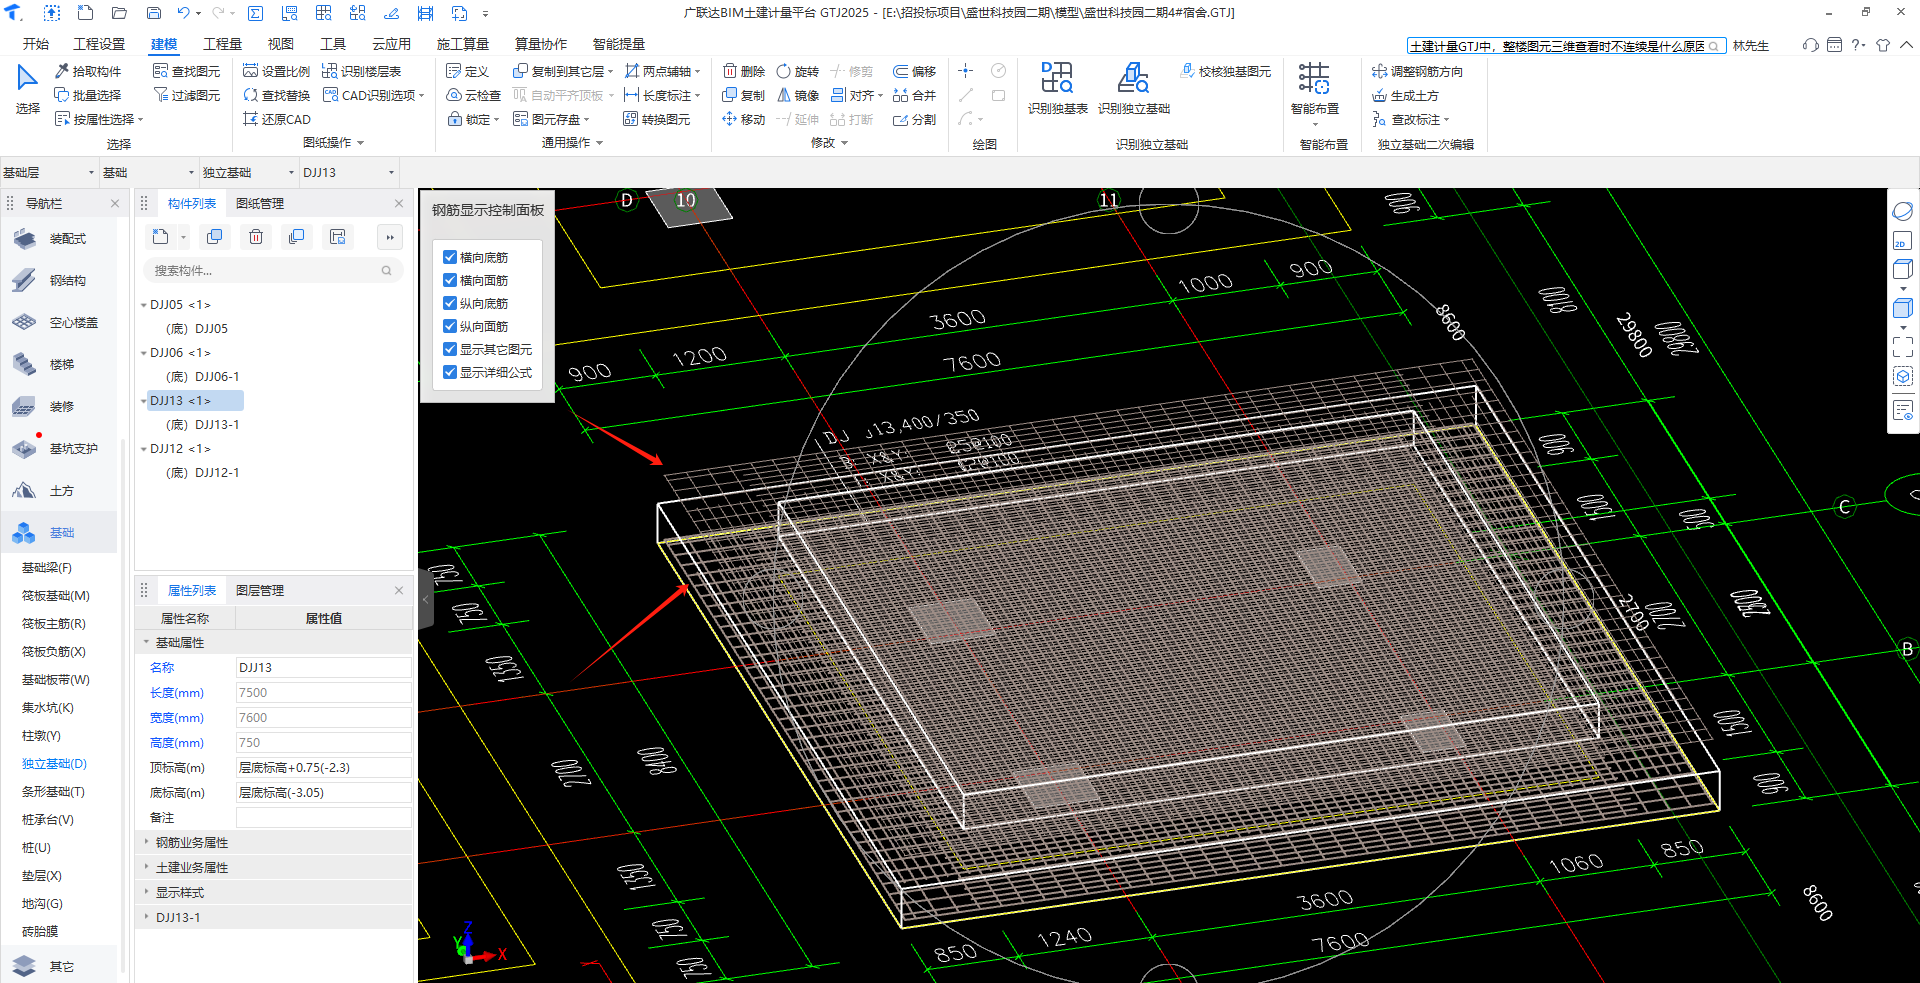The image size is (1920, 983).
Task: Click 查找替换 find and replace
Action: click(x=276, y=95)
